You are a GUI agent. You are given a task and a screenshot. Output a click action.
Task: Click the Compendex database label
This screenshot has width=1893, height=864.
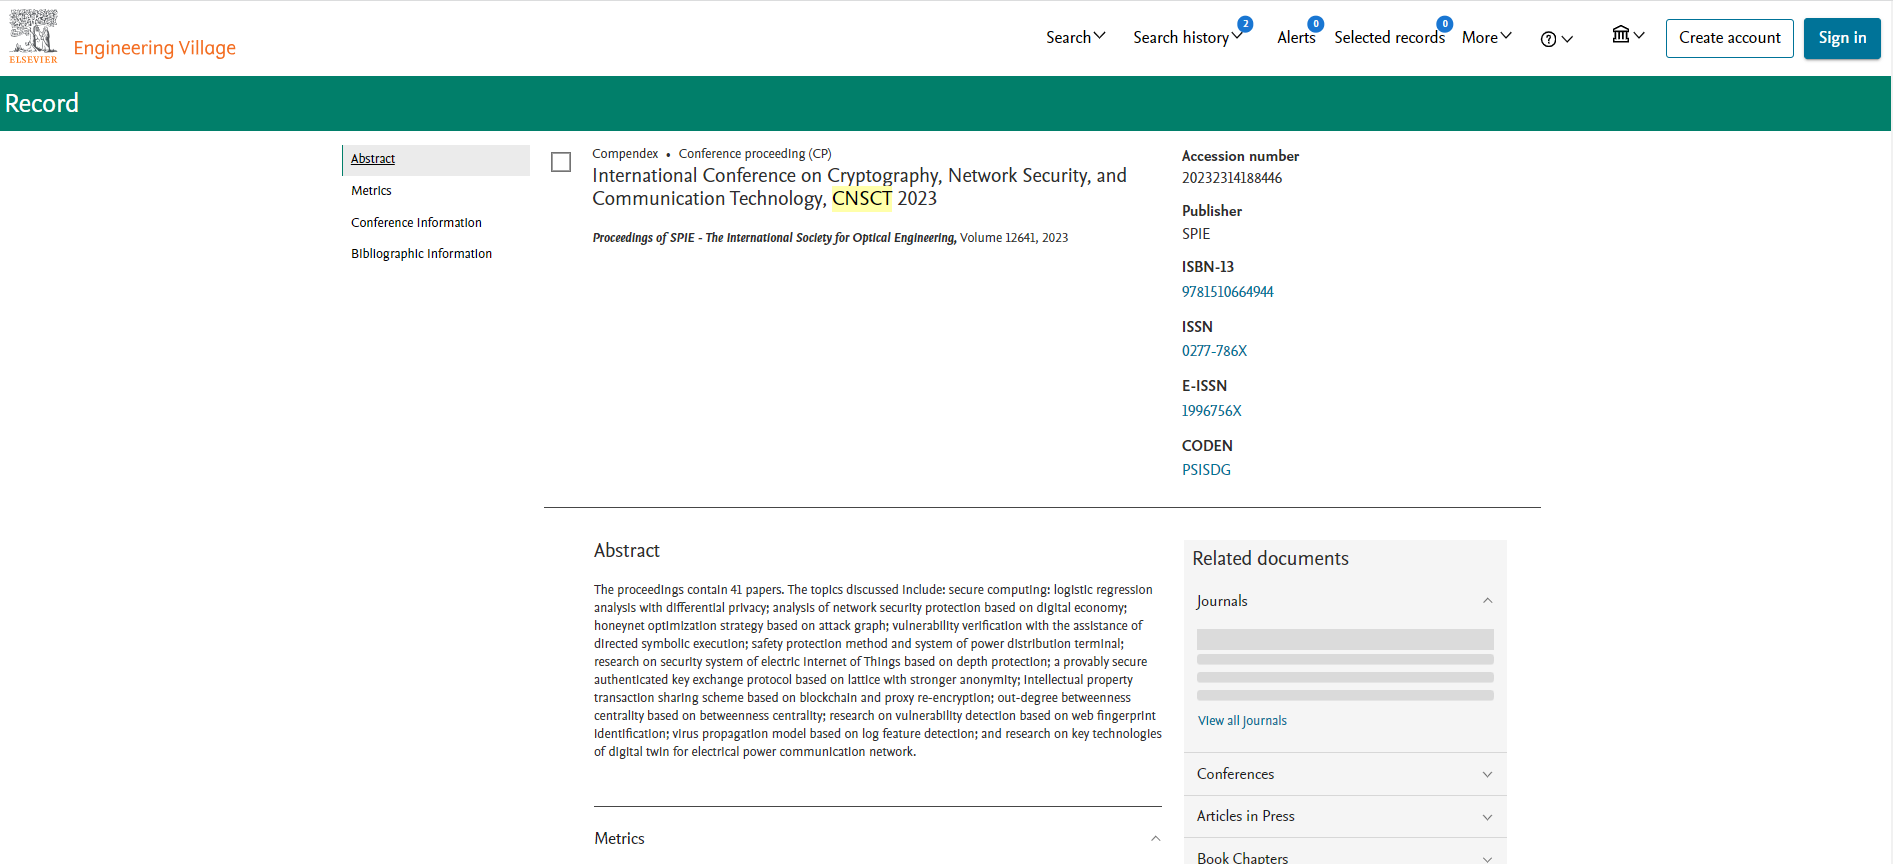click(625, 154)
